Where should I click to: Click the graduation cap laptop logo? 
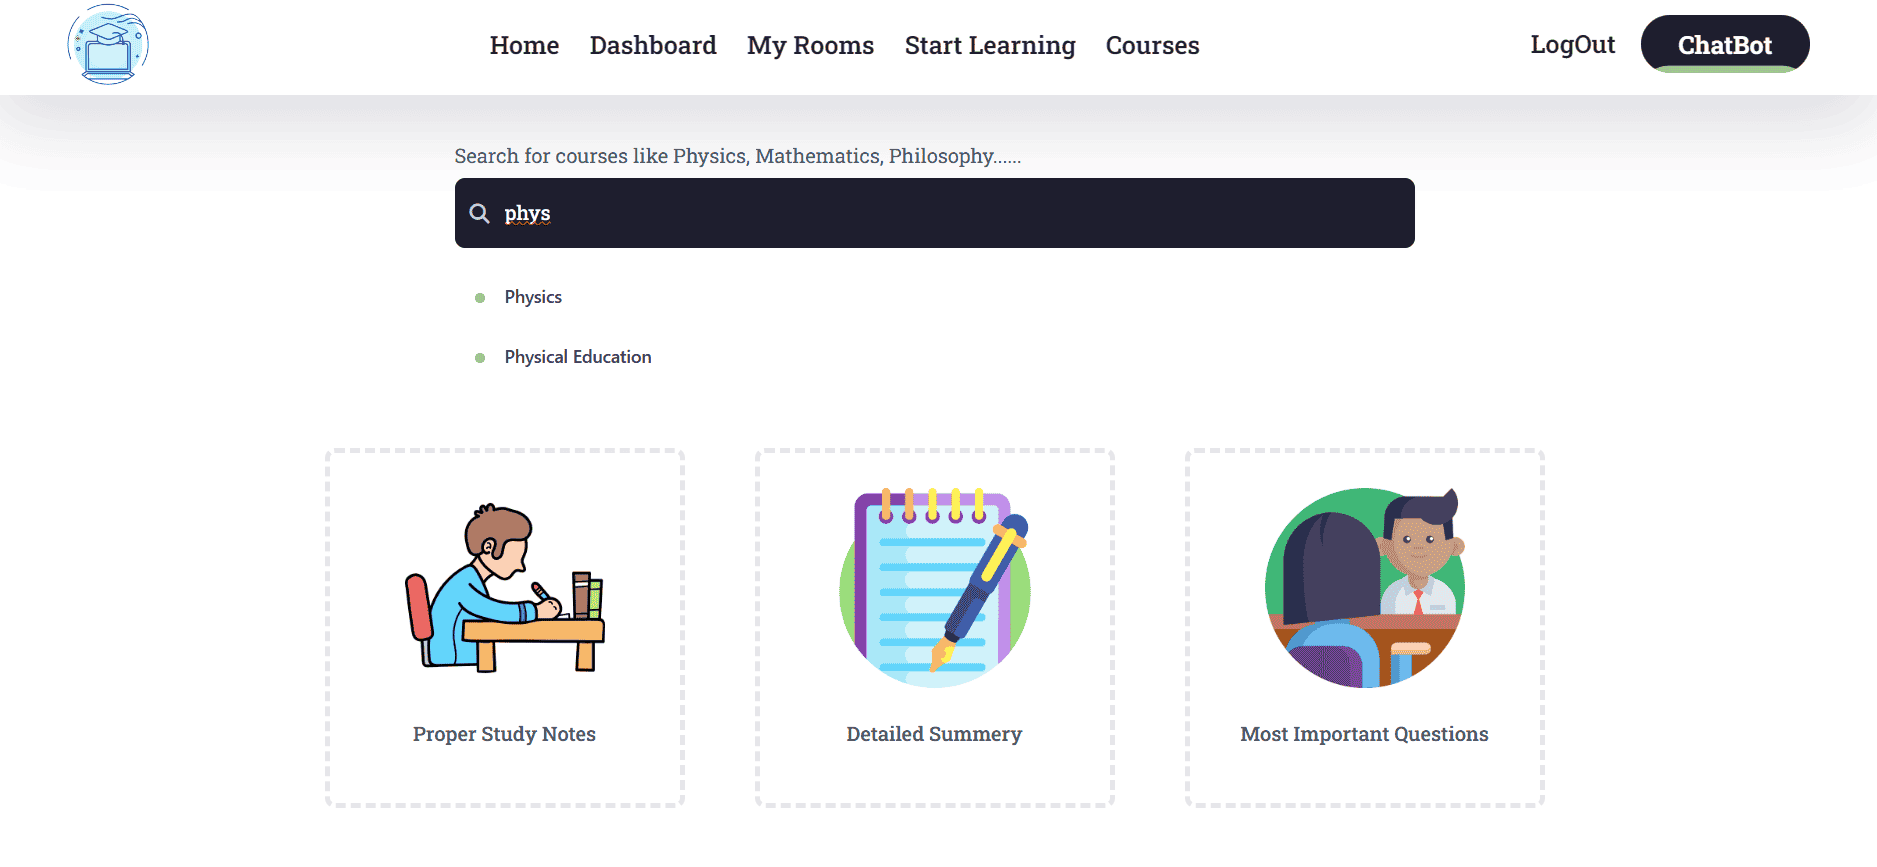pos(108,45)
